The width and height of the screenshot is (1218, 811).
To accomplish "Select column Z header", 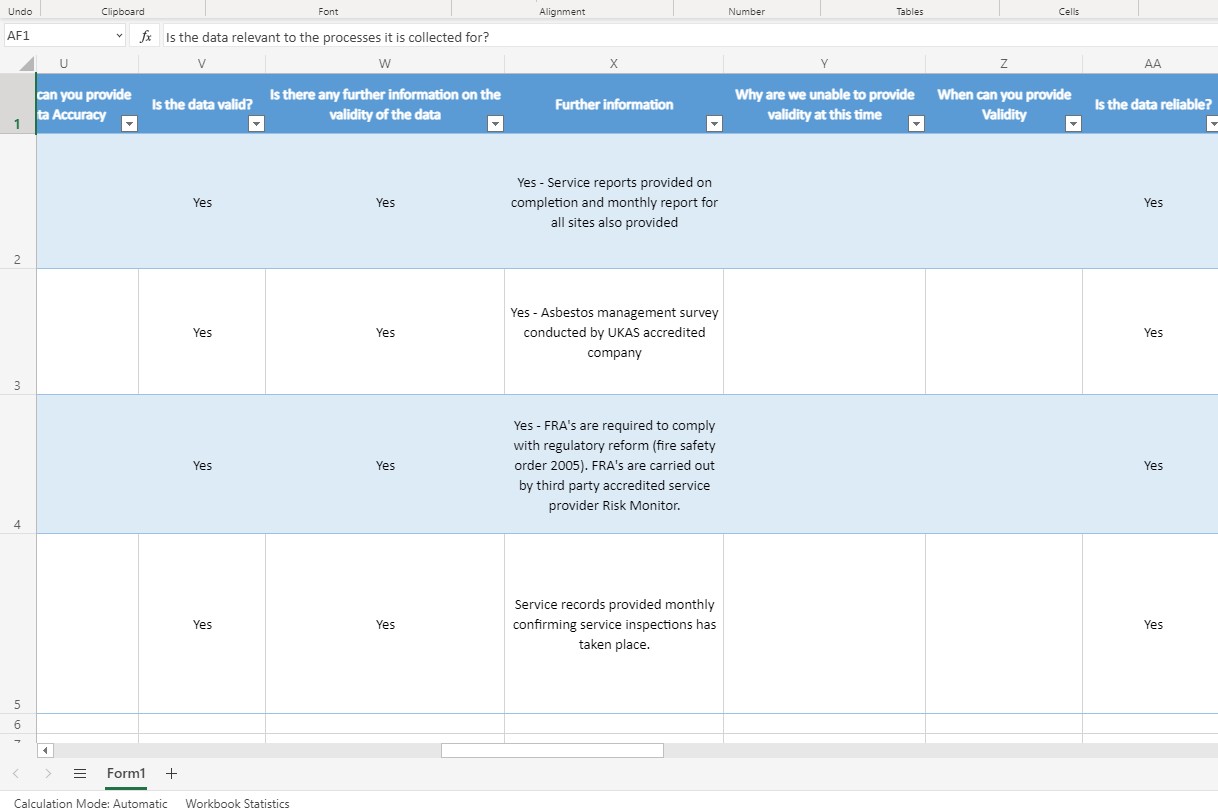I will point(1004,63).
